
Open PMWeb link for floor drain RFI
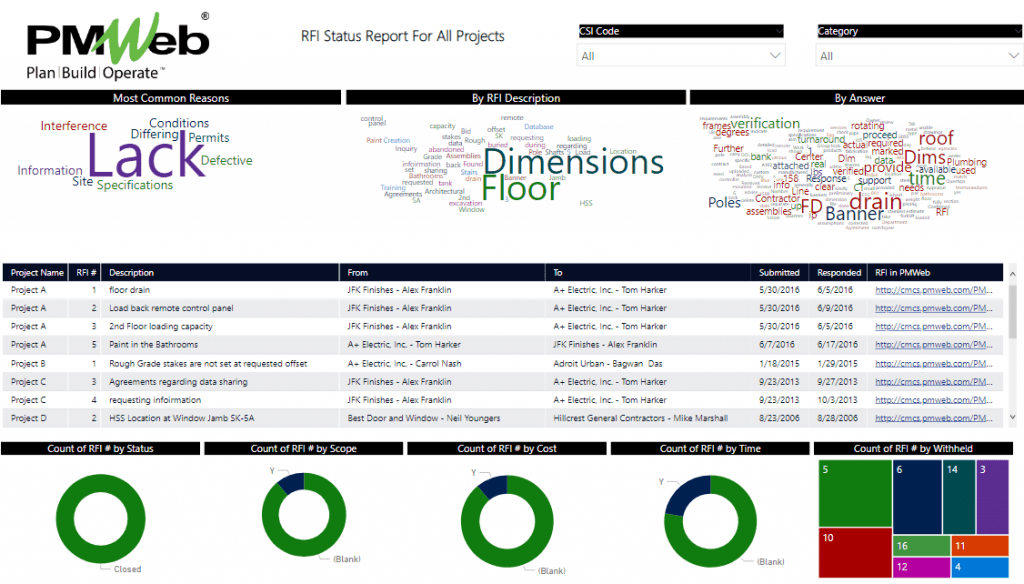(x=934, y=290)
